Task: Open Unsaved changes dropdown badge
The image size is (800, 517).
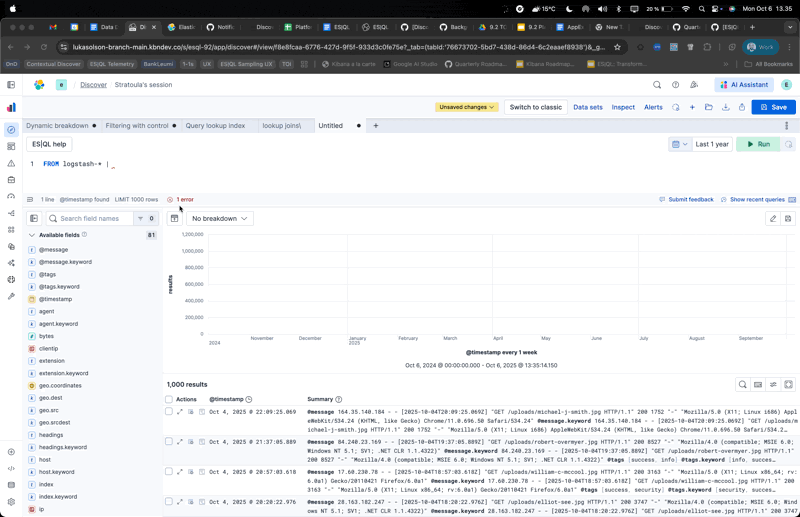Action: (466, 107)
